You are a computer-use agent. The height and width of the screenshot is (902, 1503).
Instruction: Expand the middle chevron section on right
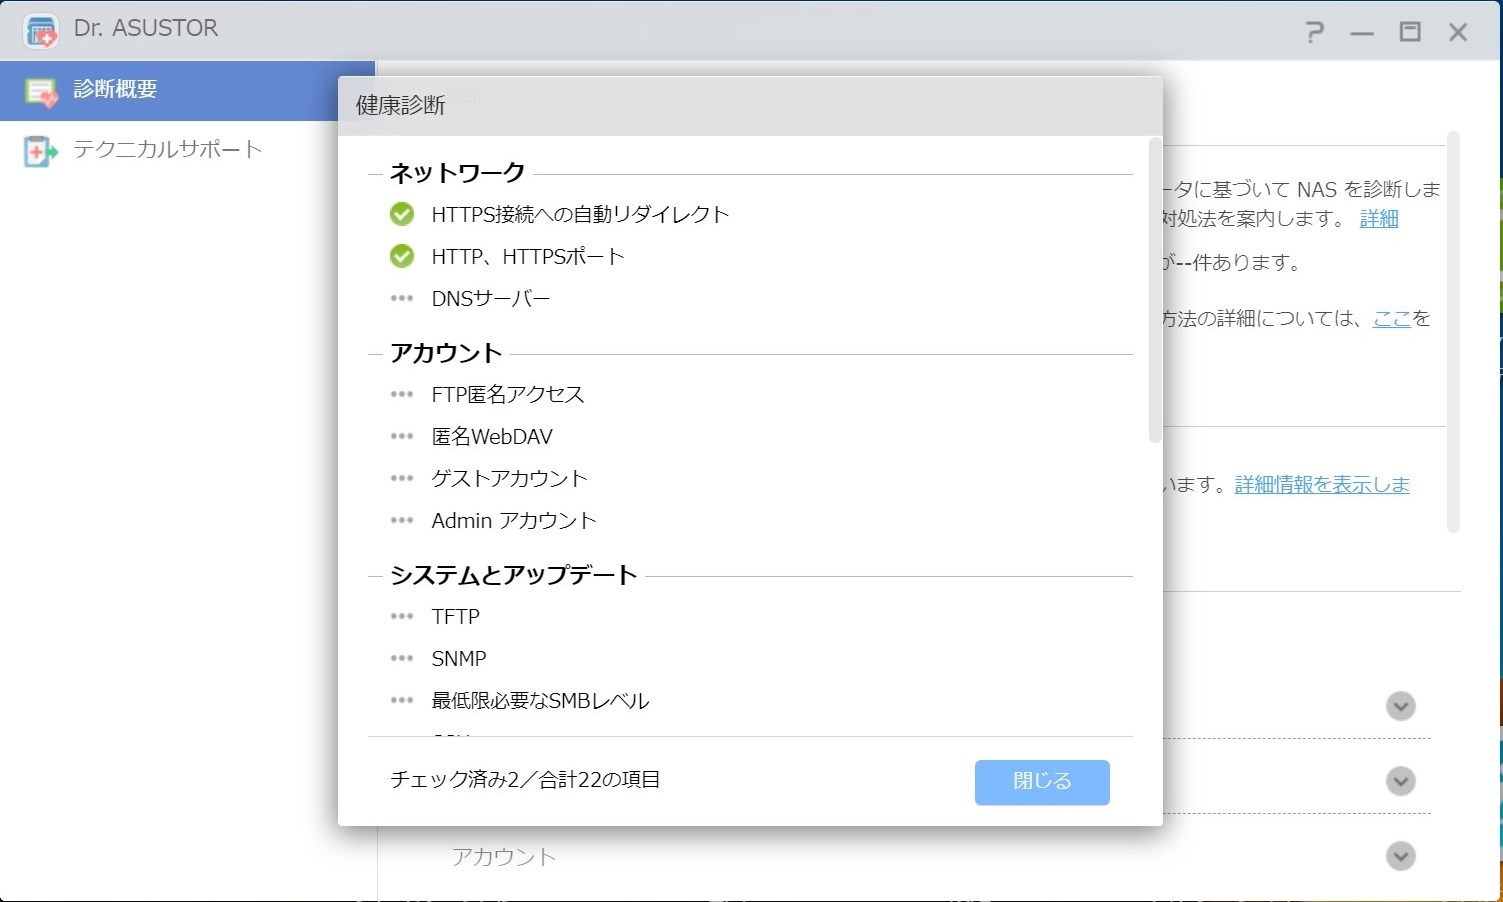tap(1400, 781)
